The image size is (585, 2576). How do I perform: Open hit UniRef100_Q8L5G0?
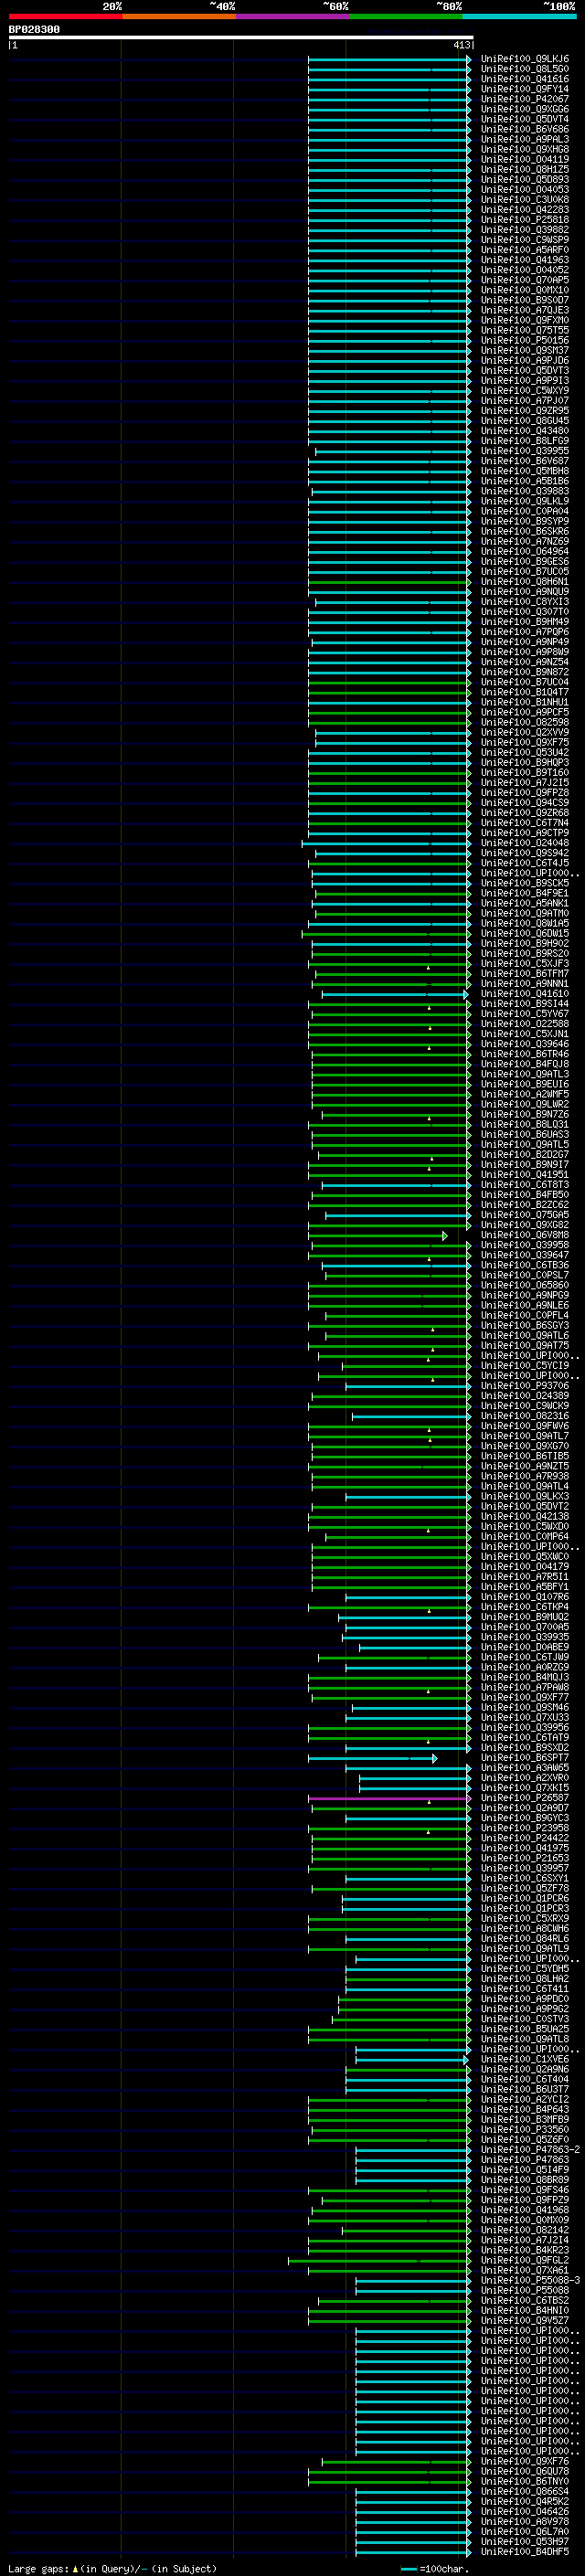click(524, 69)
